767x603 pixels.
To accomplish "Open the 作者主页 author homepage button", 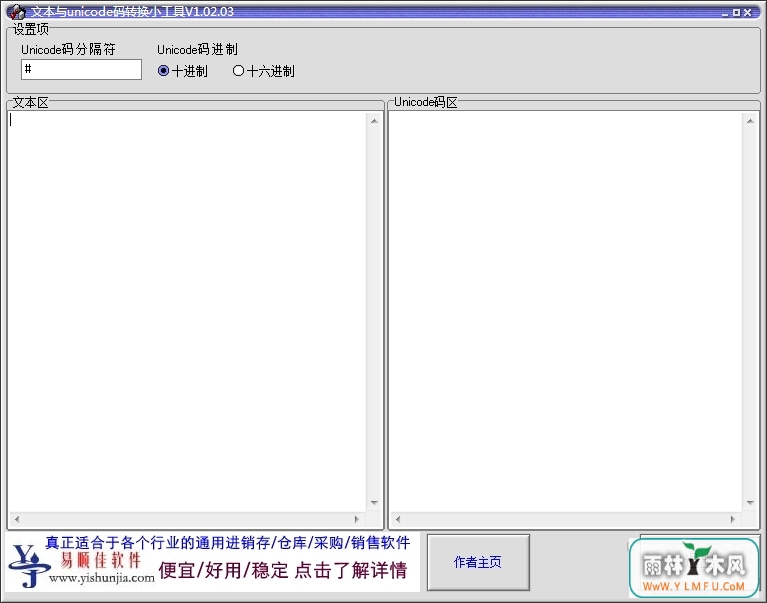I will click(478, 562).
